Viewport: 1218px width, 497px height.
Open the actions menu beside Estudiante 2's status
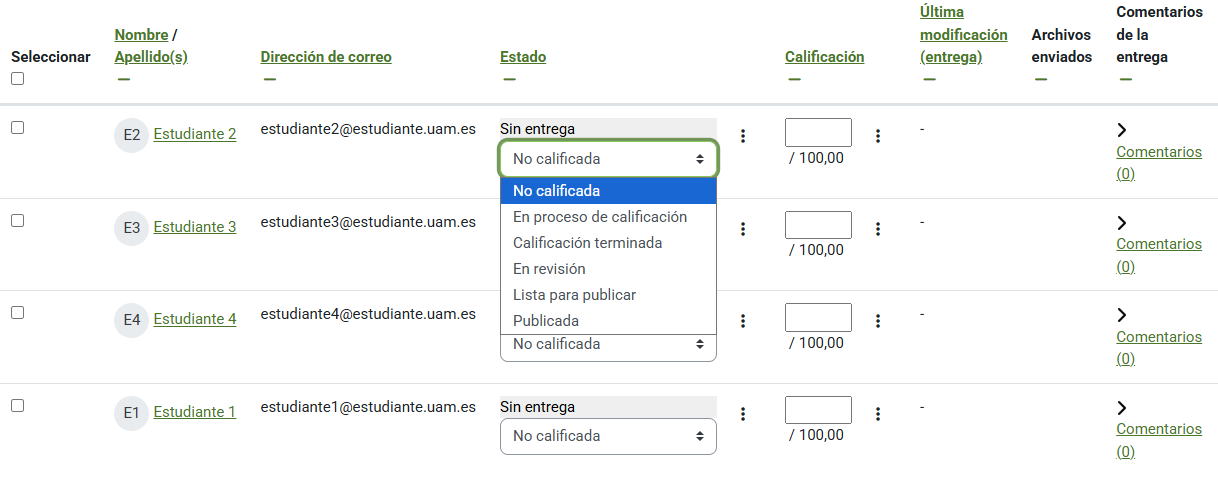coord(742,136)
